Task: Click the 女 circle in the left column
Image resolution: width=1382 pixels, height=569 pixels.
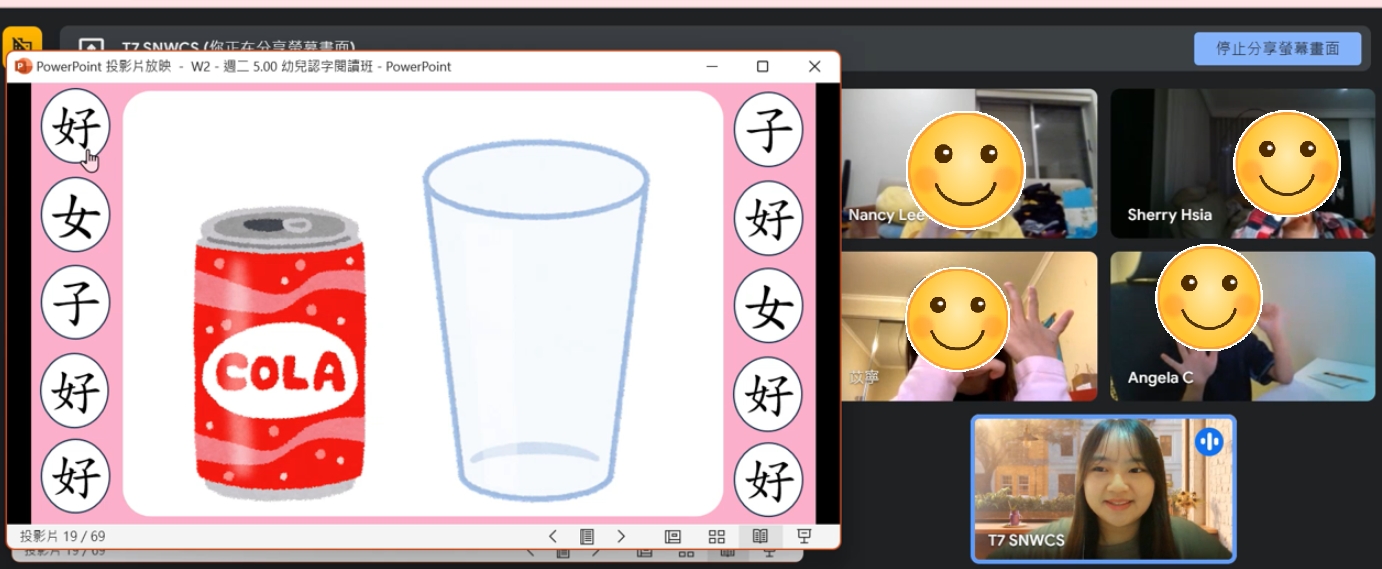Action: 75,215
